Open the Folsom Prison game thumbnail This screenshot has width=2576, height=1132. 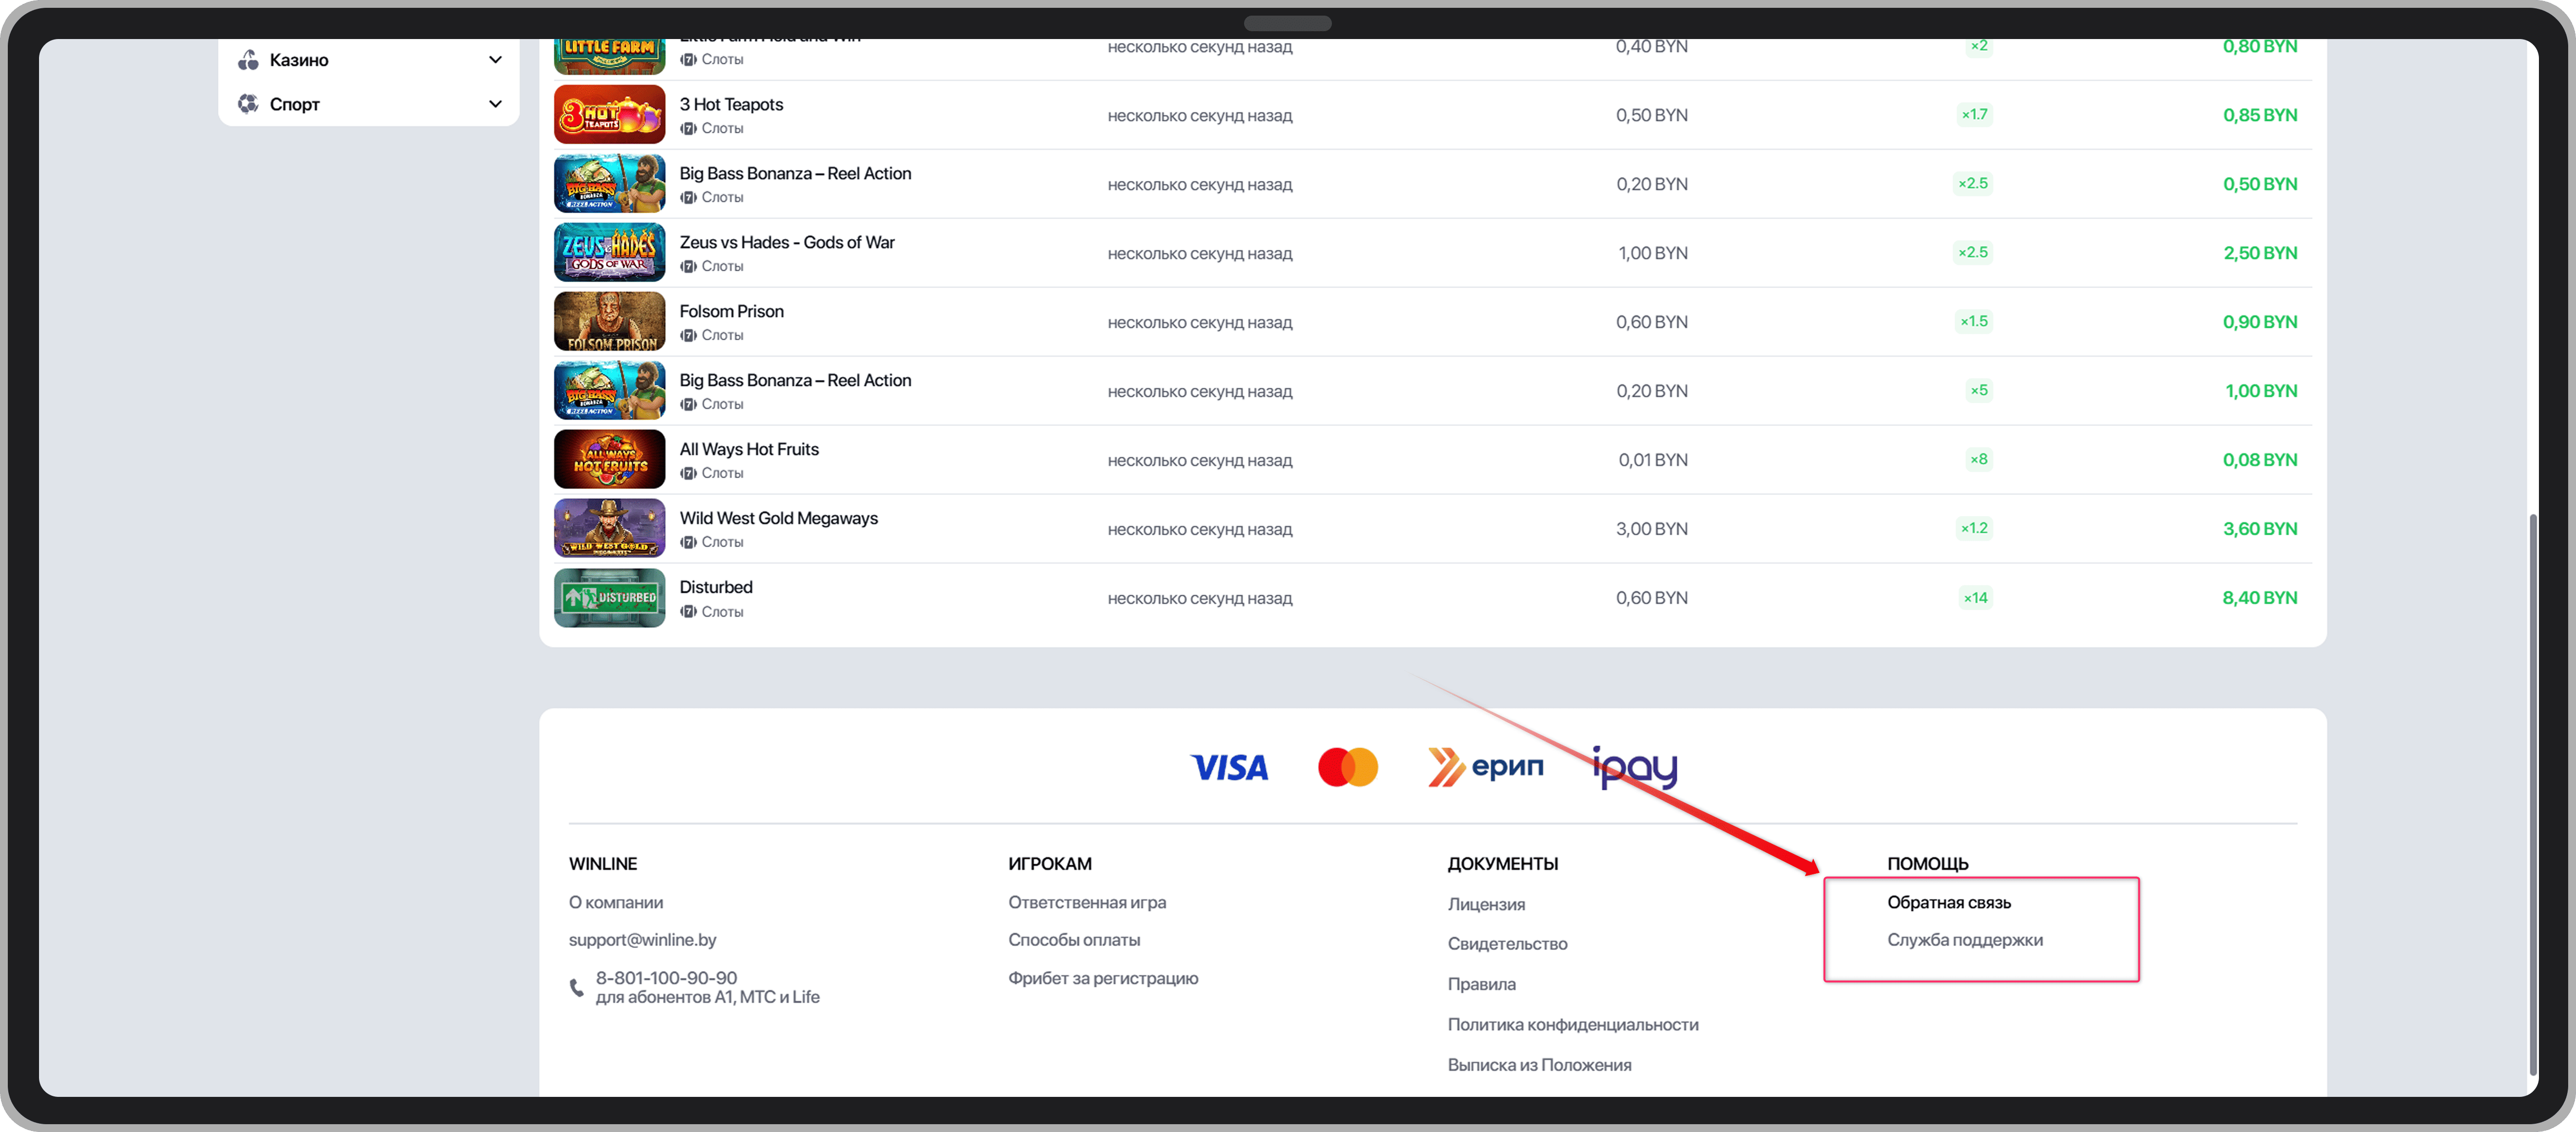(x=609, y=322)
